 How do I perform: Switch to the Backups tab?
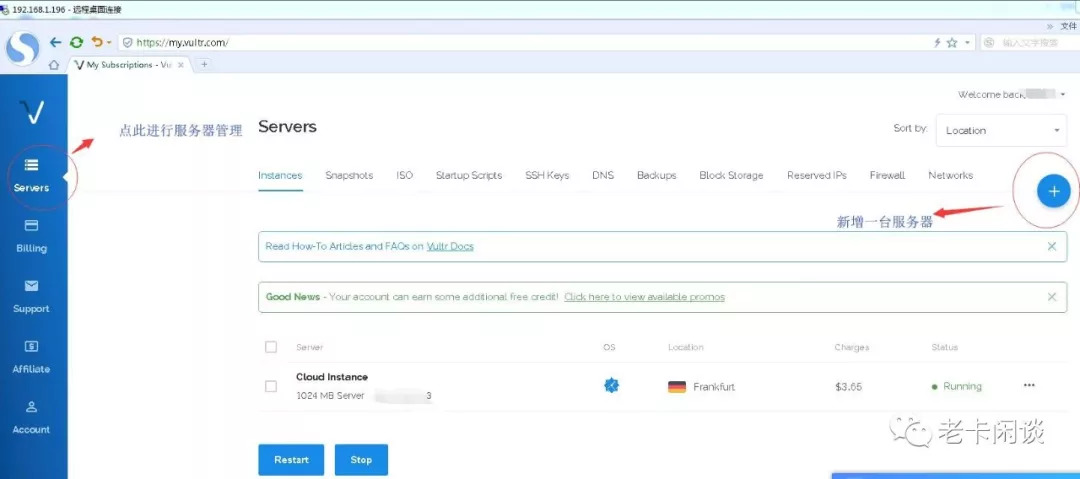656,176
